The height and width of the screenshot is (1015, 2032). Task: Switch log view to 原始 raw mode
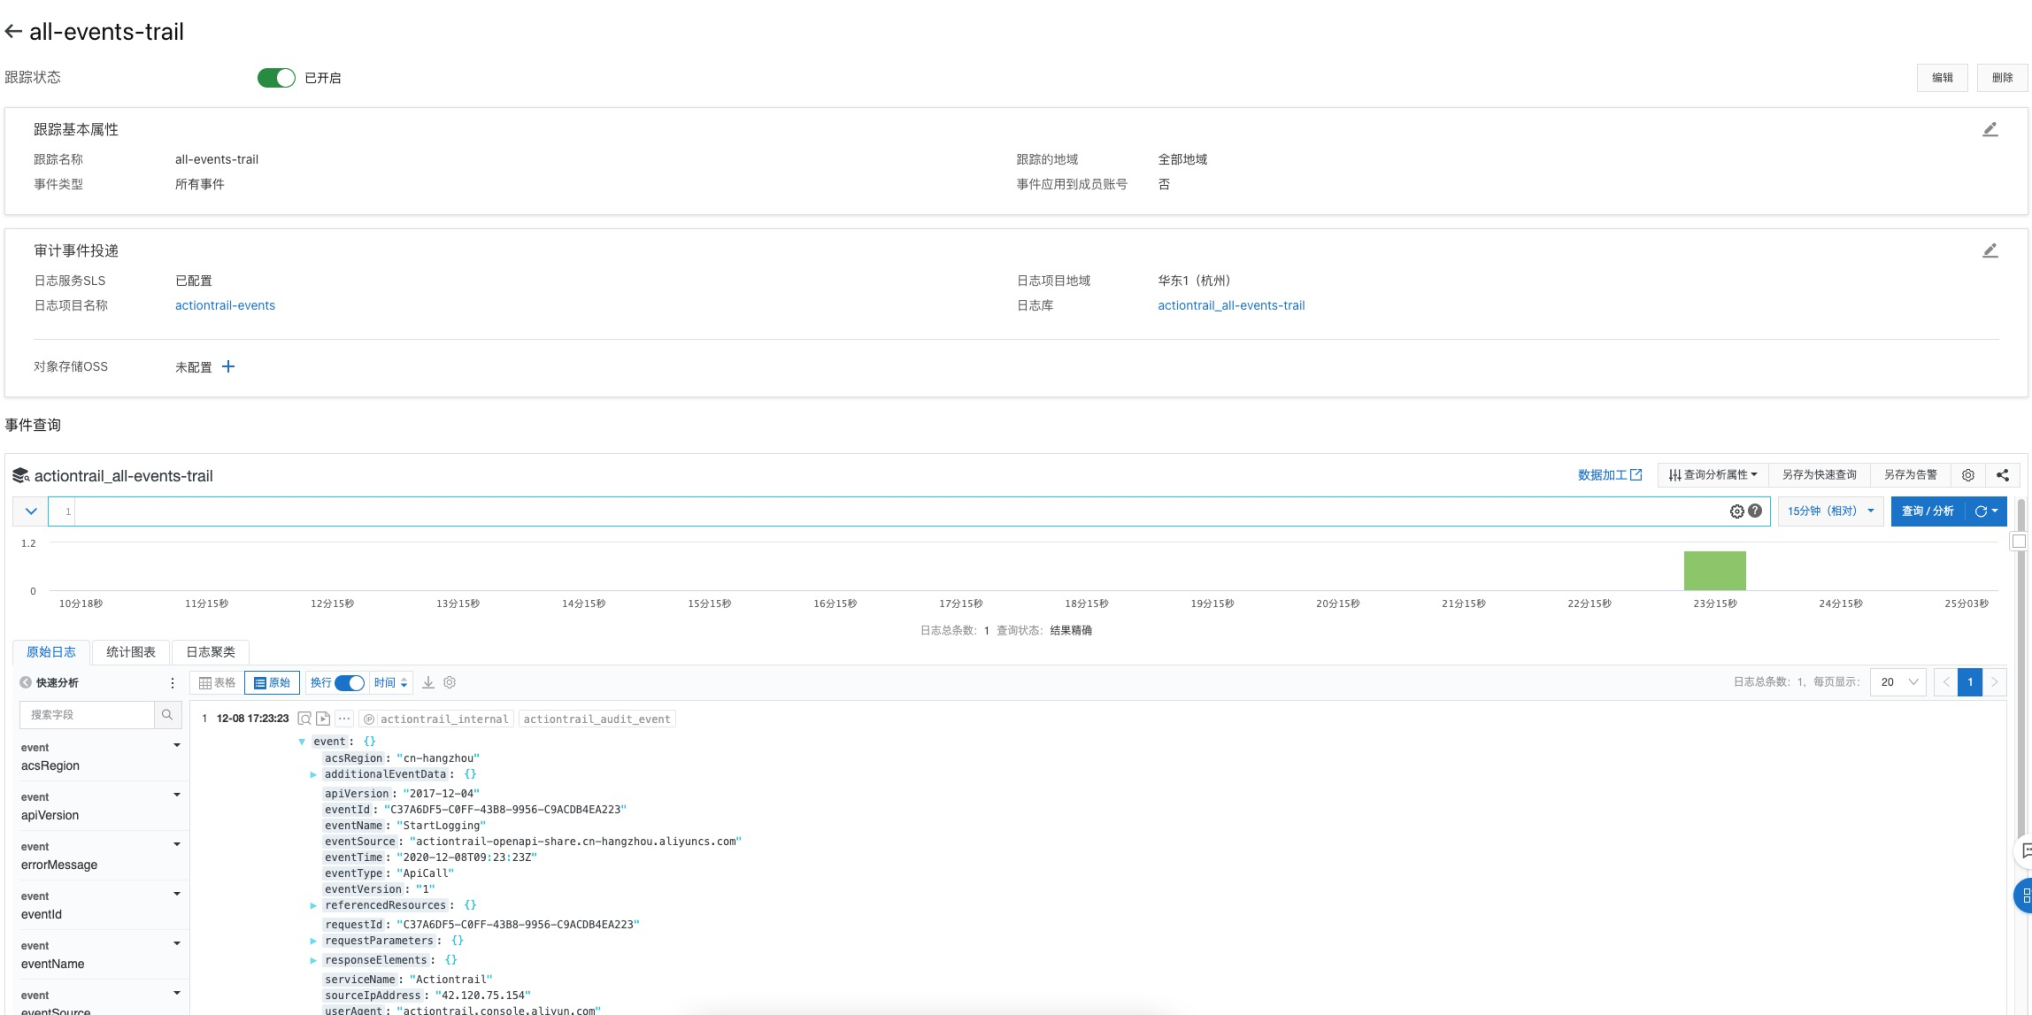click(272, 683)
